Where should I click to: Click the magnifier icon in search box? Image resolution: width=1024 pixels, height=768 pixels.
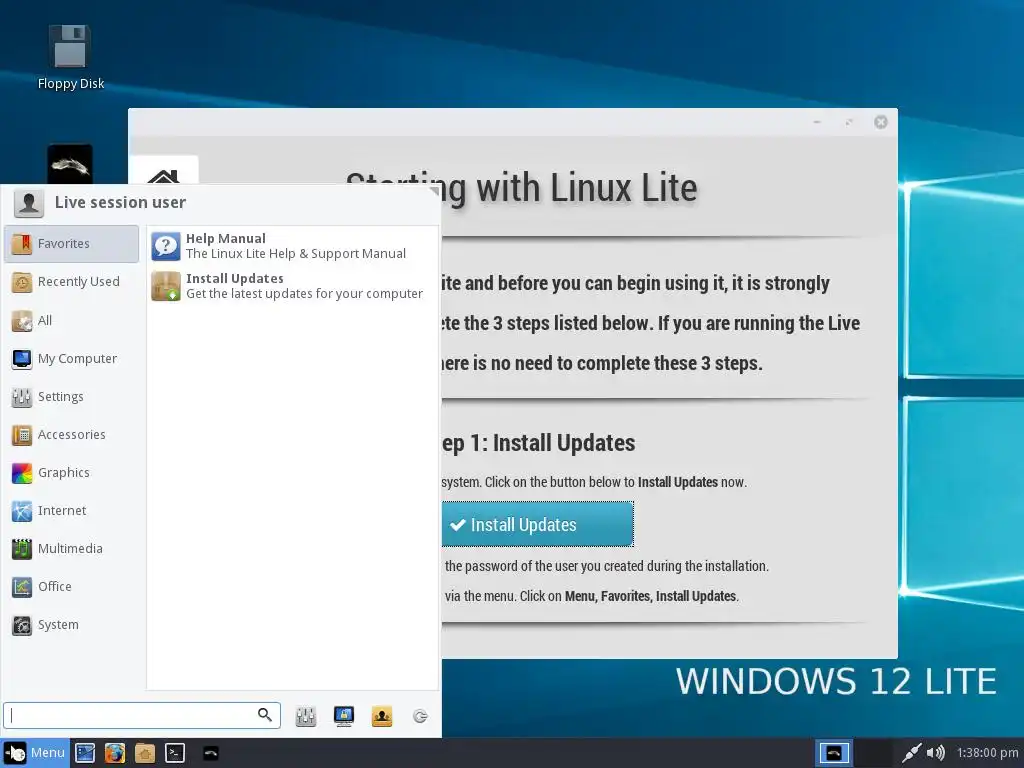point(264,715)
